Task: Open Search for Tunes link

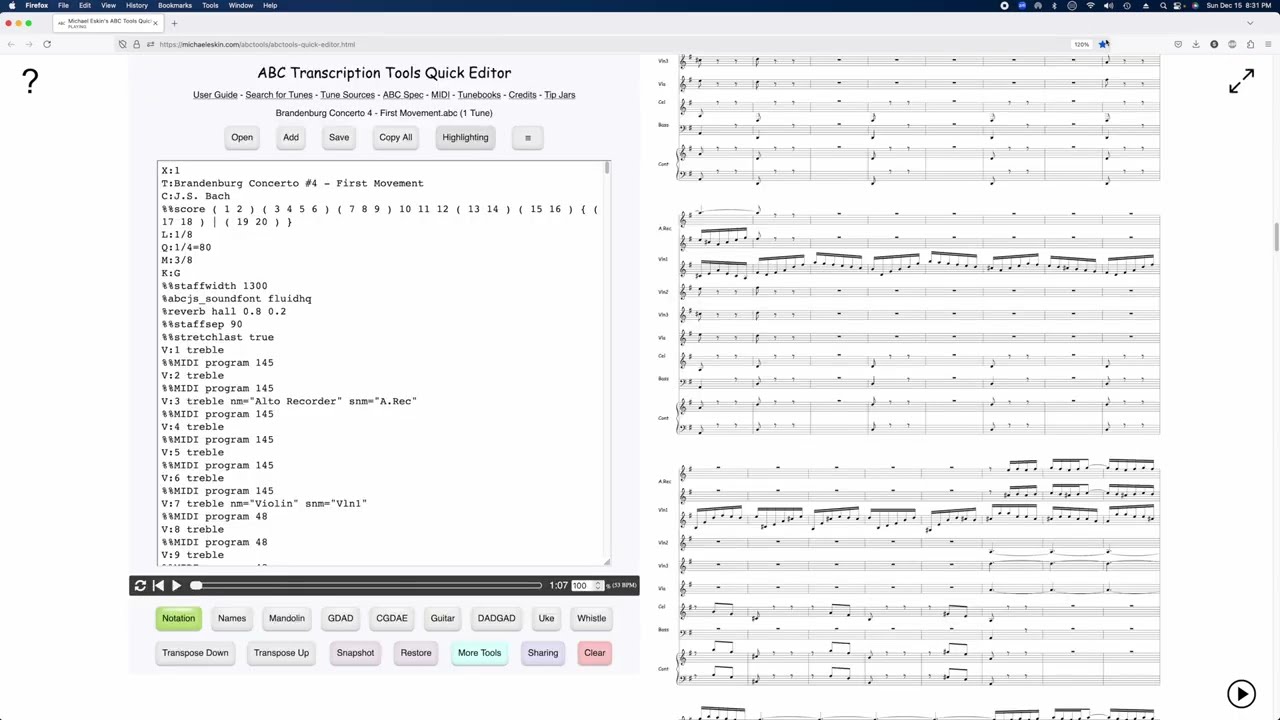Action: pyautogui.click(x=279, y=95)
